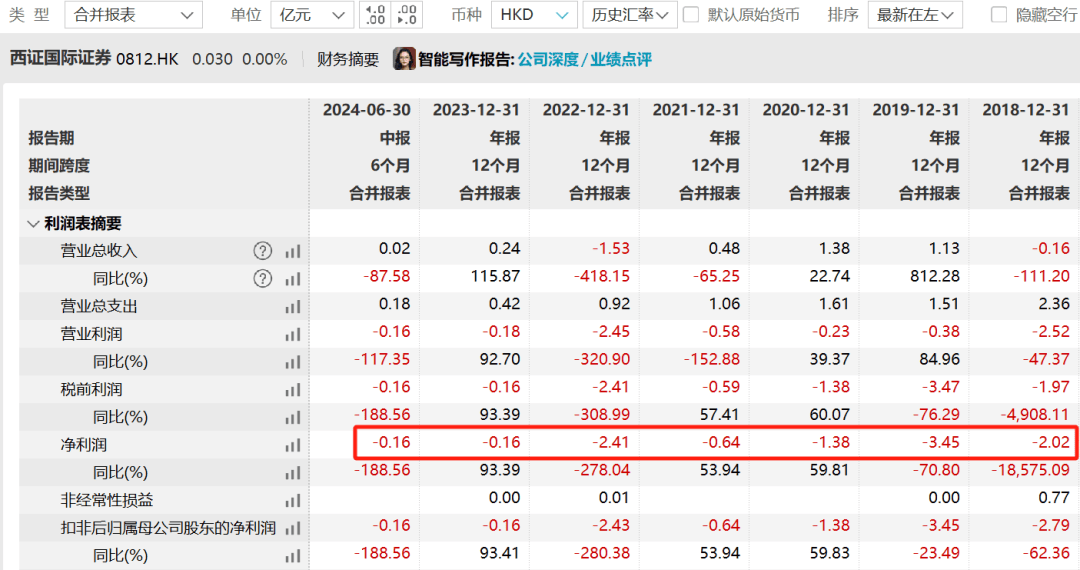Image resolution: width=1080 pixels, height=570 pixels.
Task: Click 2022 operating profit value -2.45
Action: [x=611, y=332]
